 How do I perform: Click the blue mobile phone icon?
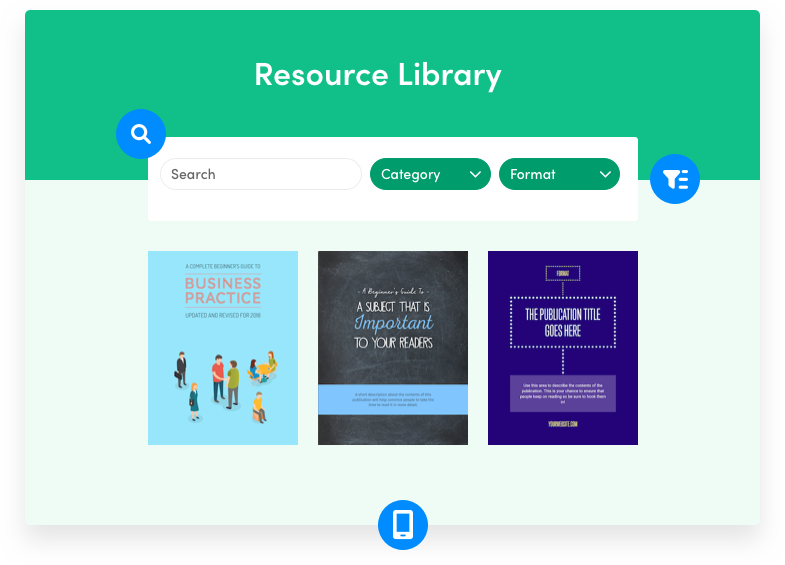402,524
